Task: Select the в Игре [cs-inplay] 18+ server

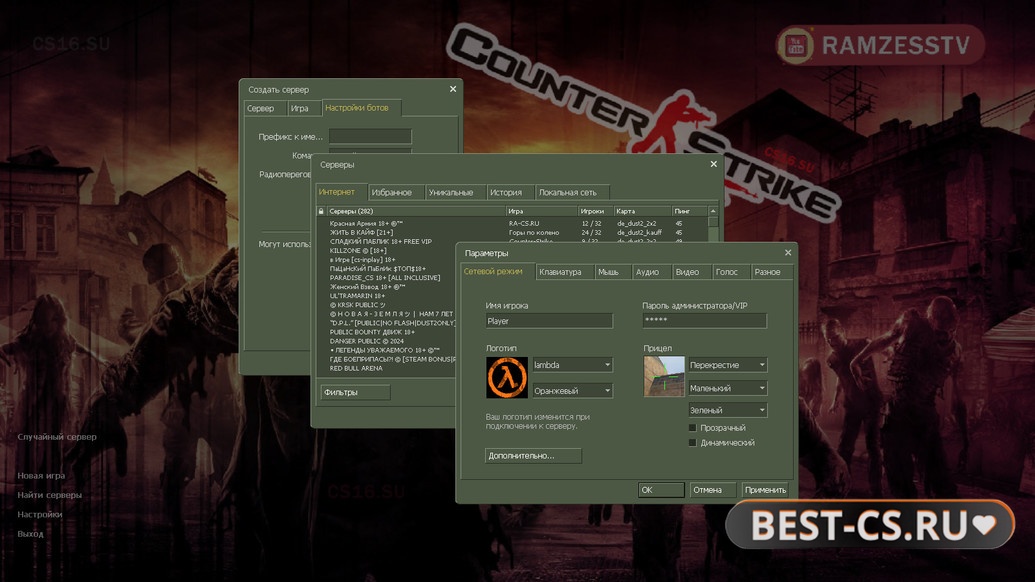Action: pyautogui.click(x=386, y=259)
